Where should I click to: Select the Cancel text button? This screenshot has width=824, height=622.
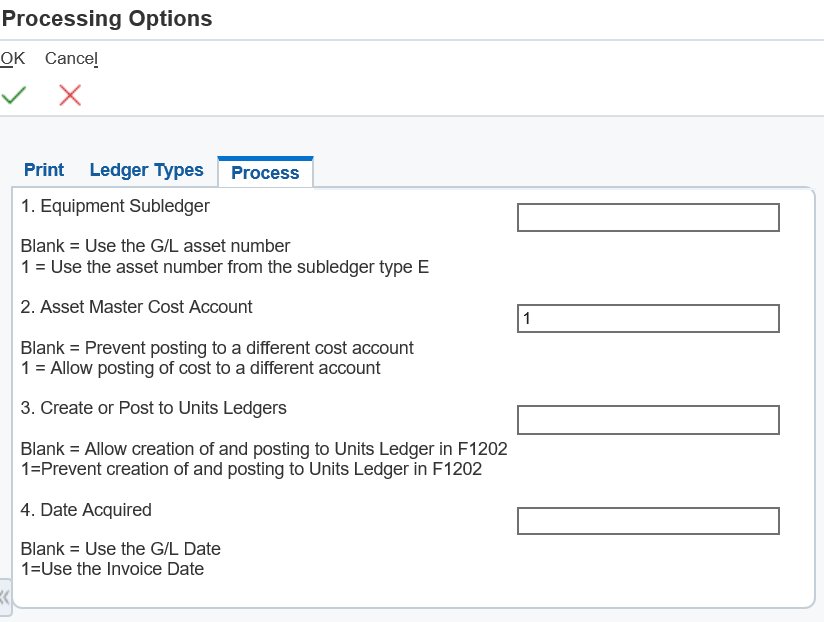71,58
